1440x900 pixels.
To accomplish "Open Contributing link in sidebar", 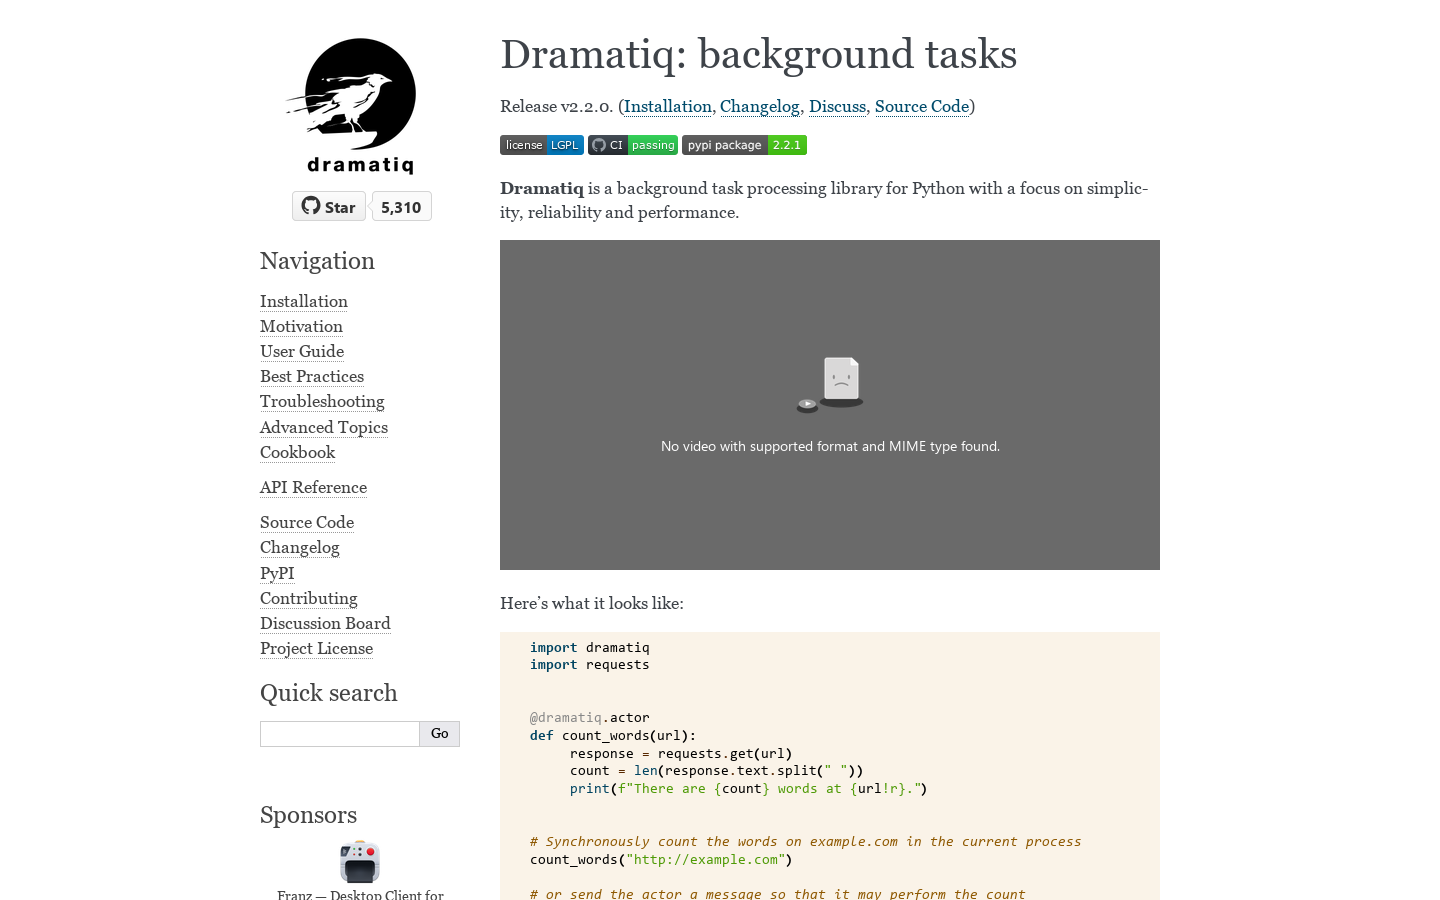I will [x=309, y=598].
